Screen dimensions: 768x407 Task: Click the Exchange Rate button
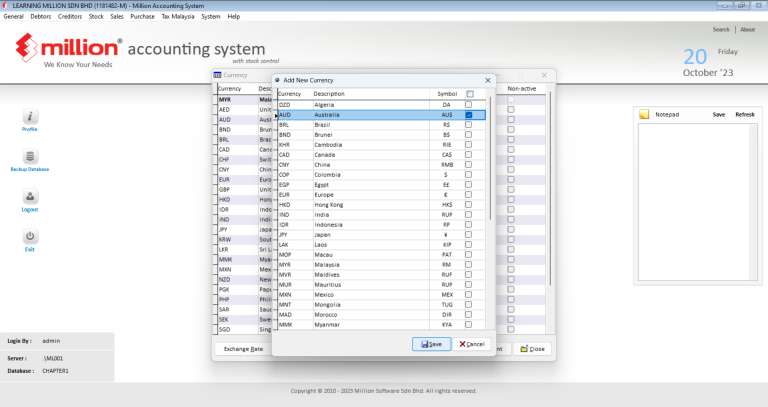click(243, 349)
